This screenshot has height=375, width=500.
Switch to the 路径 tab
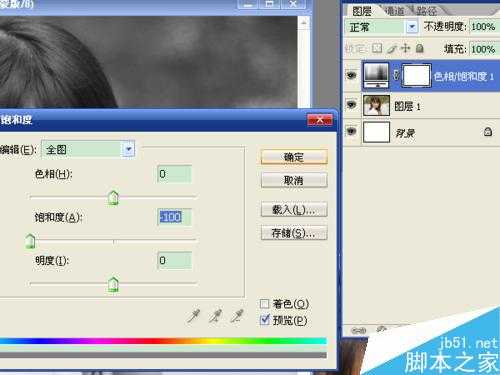click(426, 11)
